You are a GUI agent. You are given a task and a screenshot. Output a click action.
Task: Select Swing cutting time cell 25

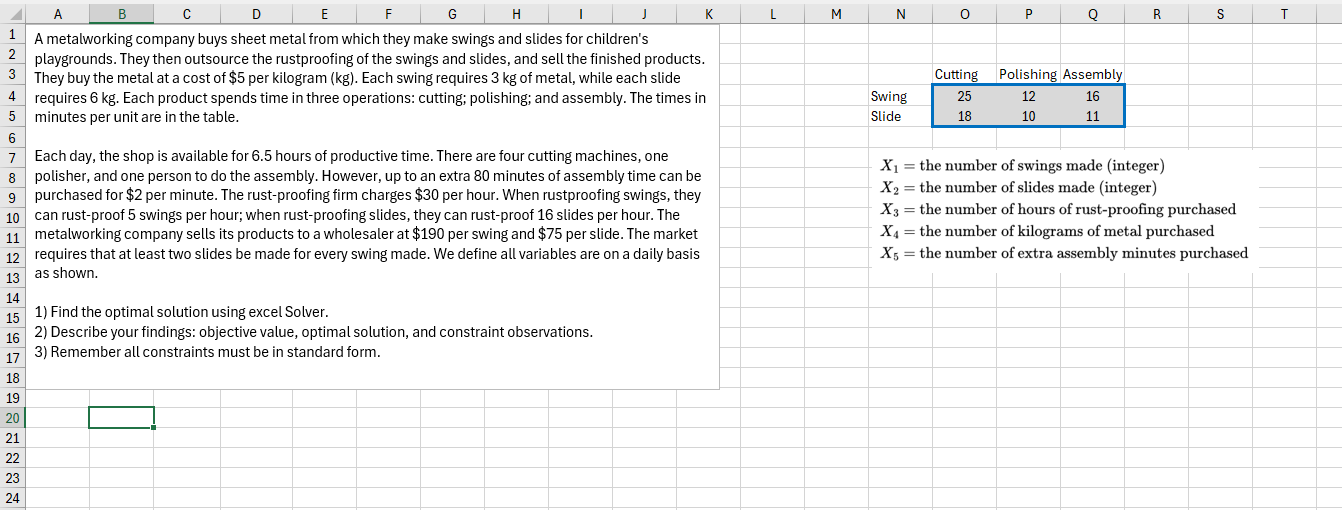coord(964,96)
